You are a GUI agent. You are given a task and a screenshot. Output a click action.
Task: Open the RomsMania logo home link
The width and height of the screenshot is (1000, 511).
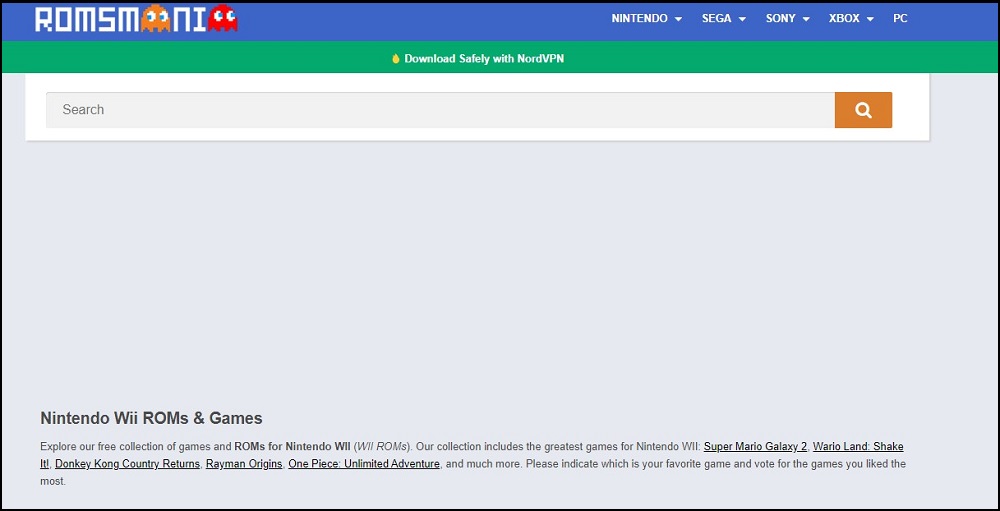(136, 19)
